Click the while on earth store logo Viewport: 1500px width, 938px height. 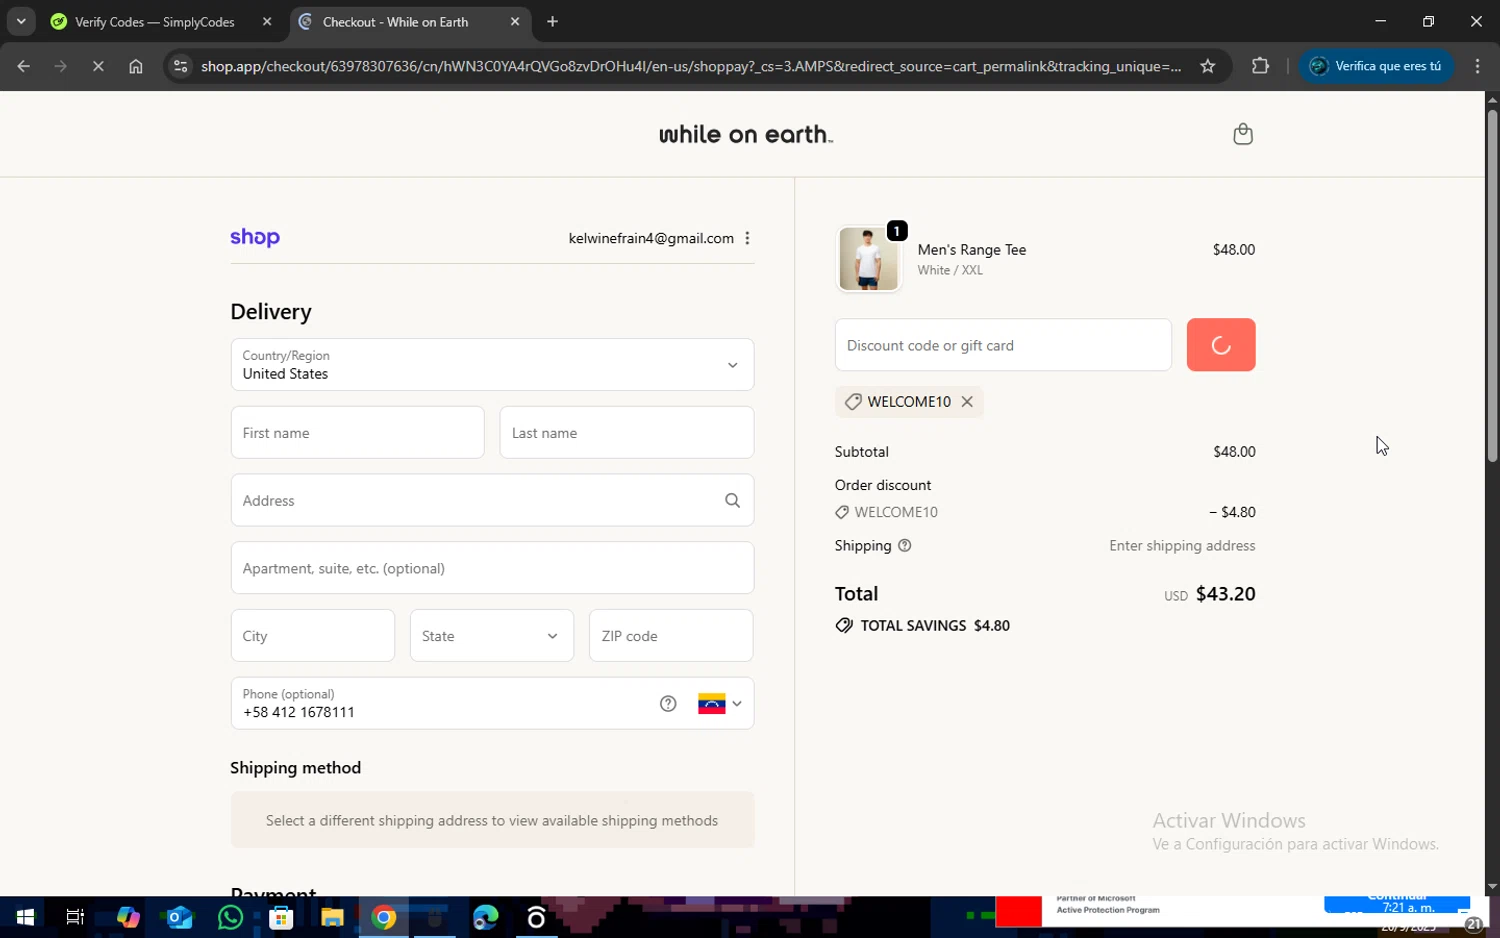click(x=746, y=134)
